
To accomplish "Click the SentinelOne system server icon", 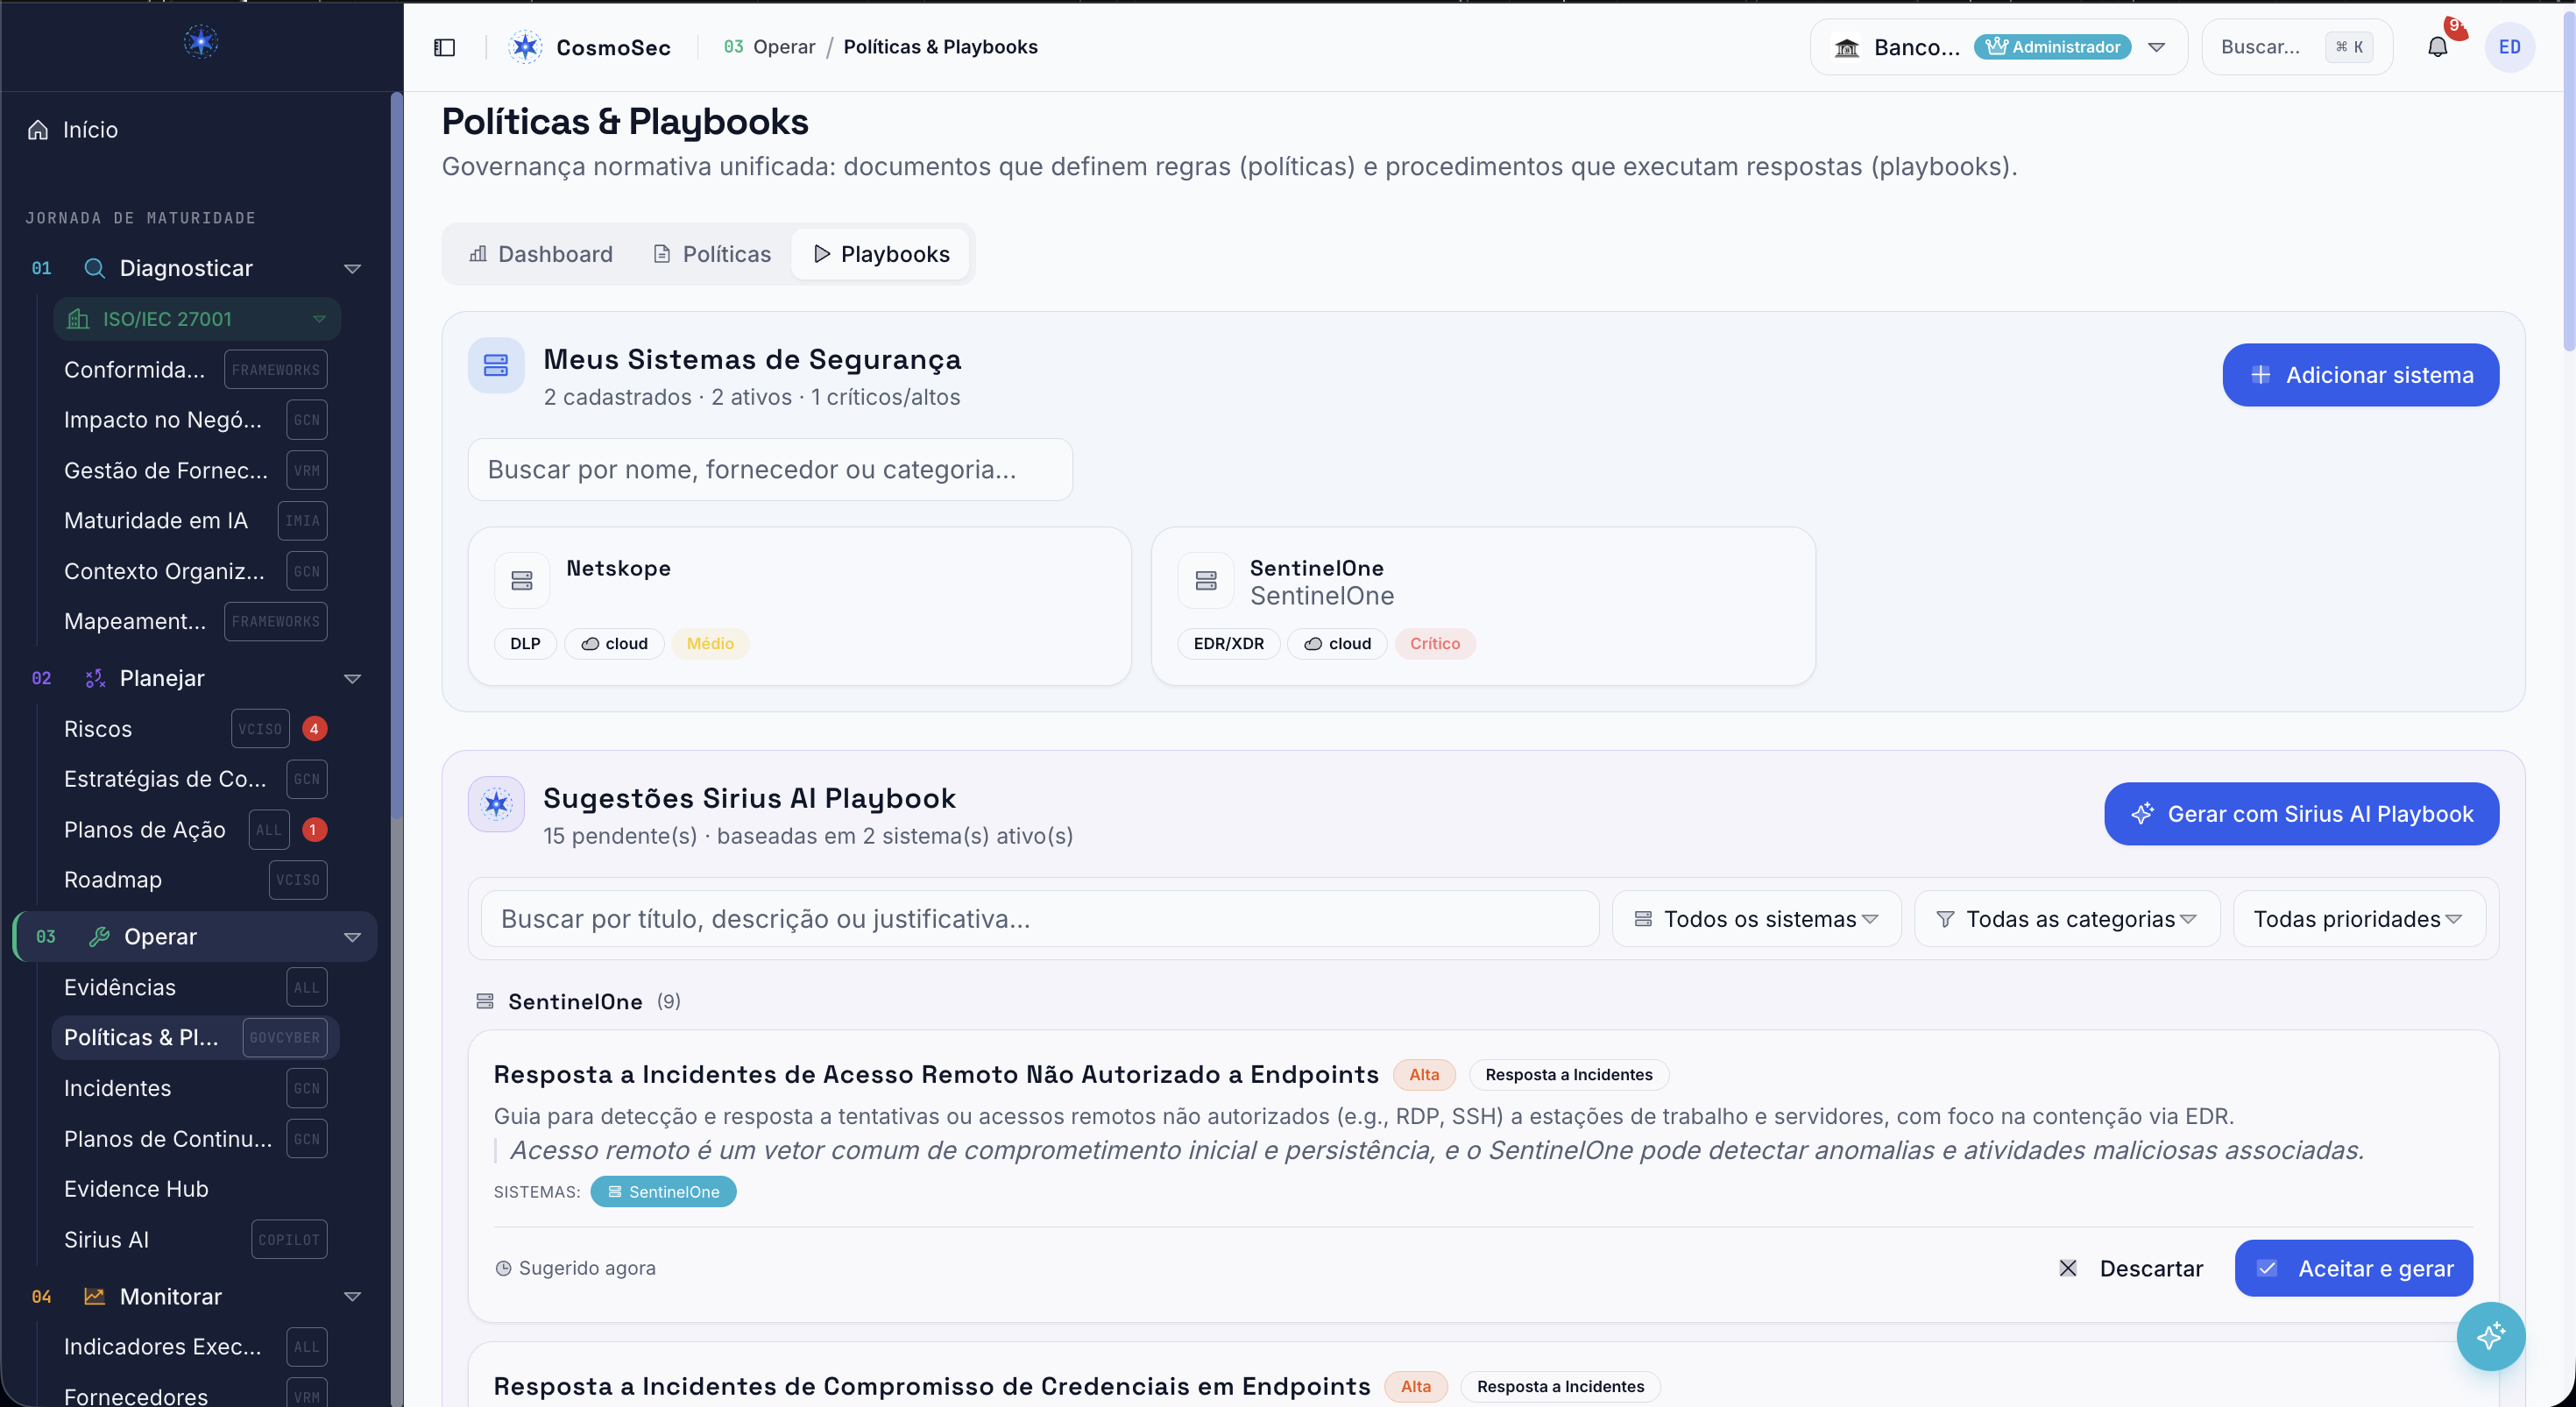I will (x=1206, y=580).
